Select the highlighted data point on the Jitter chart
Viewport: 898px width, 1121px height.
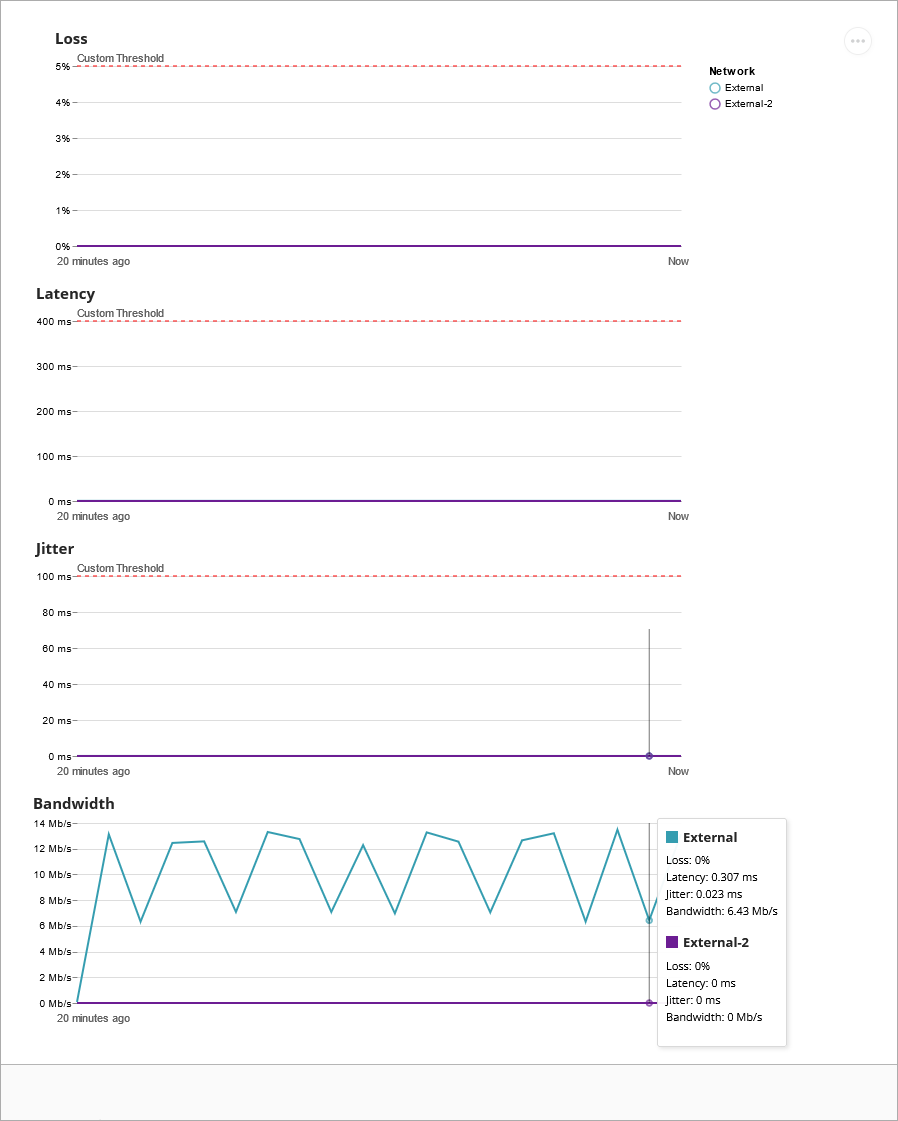coord(649,756)
